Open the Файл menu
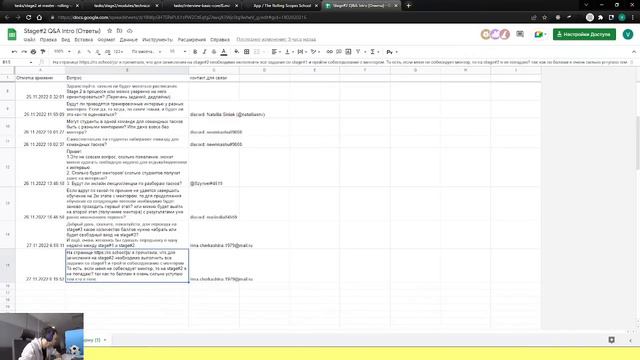 point(29,40)
